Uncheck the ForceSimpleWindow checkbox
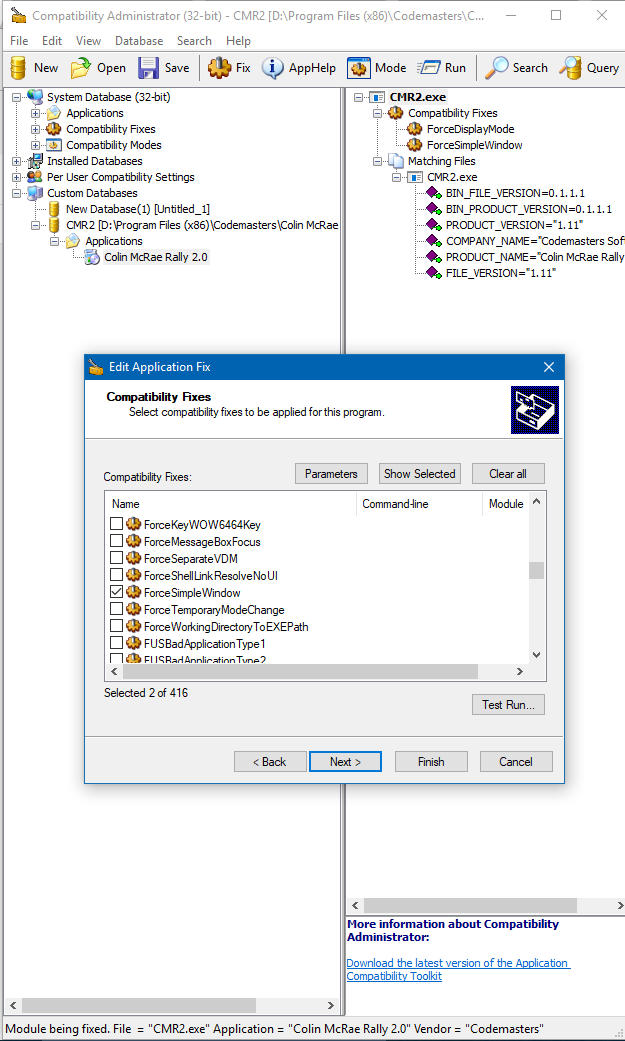The image size is (625, 1041). 116,592
